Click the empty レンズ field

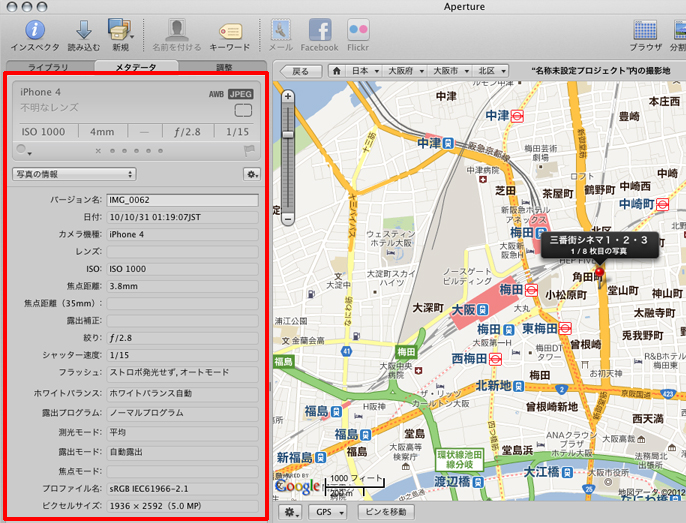tap(182, 252)
